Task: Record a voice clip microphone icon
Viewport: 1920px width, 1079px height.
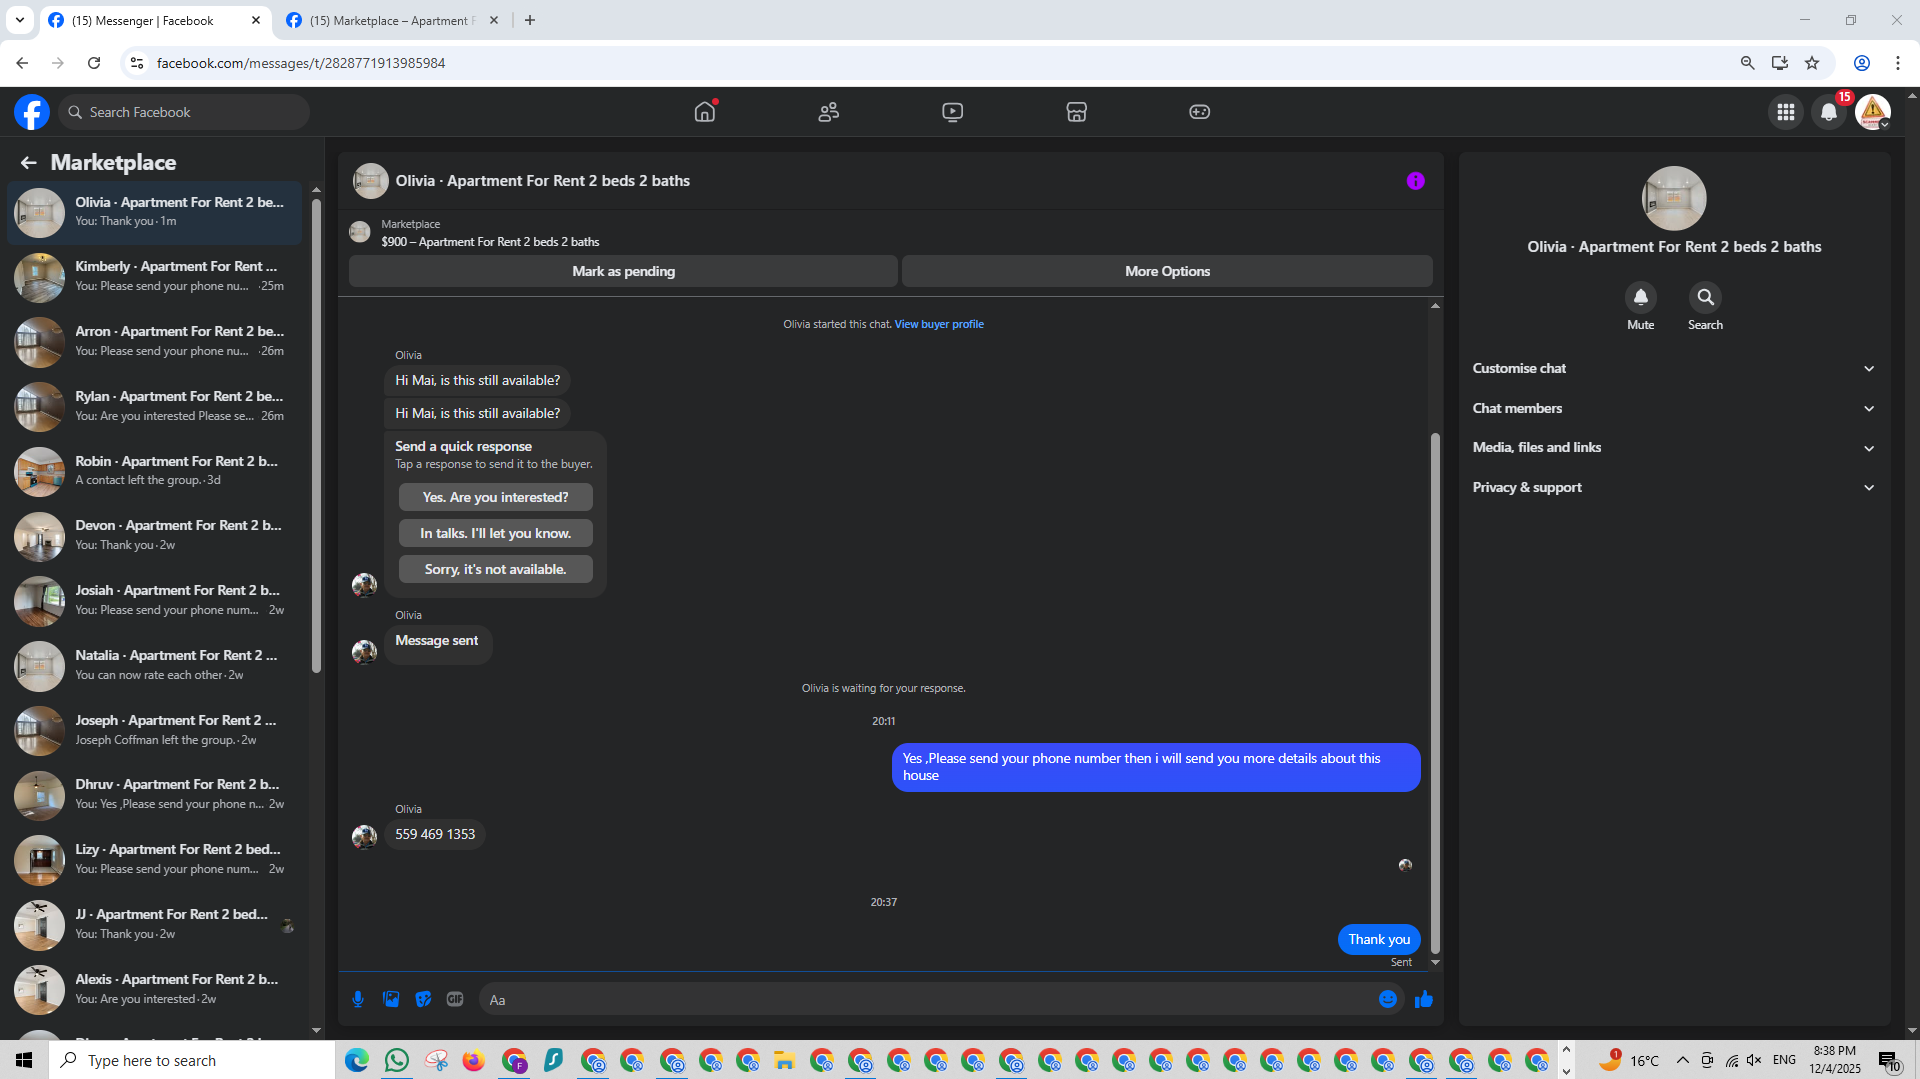Action: click(x=358, y=999)
